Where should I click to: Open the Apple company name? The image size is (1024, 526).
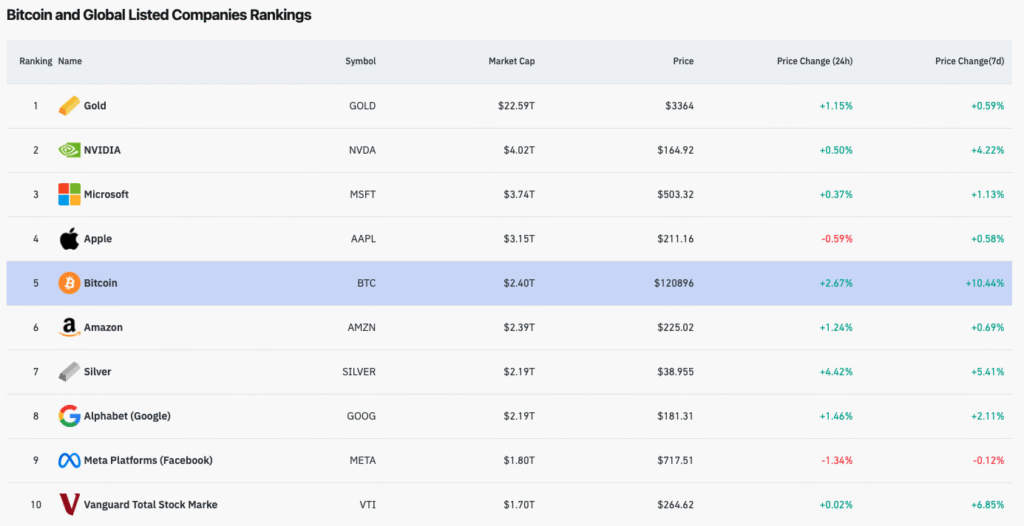tap(98, 238)
